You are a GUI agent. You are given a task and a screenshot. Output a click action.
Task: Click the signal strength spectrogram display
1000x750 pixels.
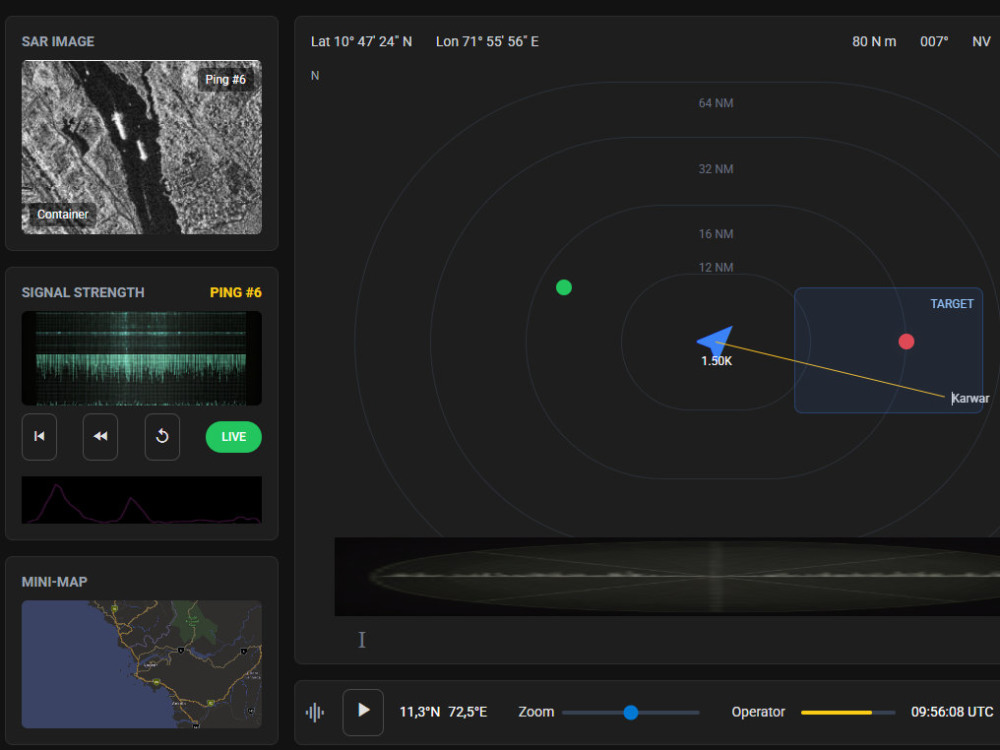(142, 358)
